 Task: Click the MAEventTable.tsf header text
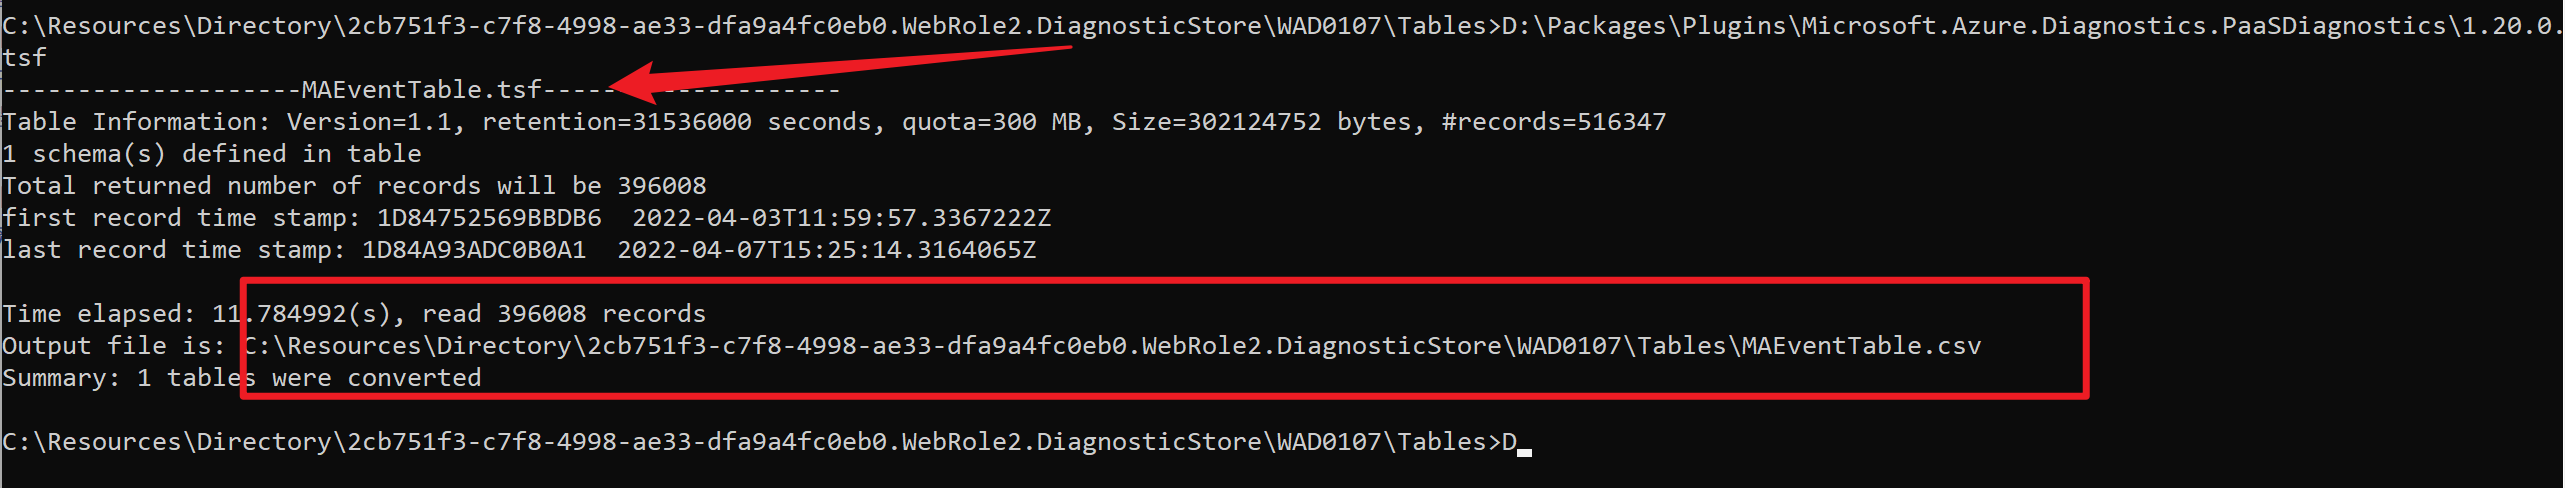point(421,90)
